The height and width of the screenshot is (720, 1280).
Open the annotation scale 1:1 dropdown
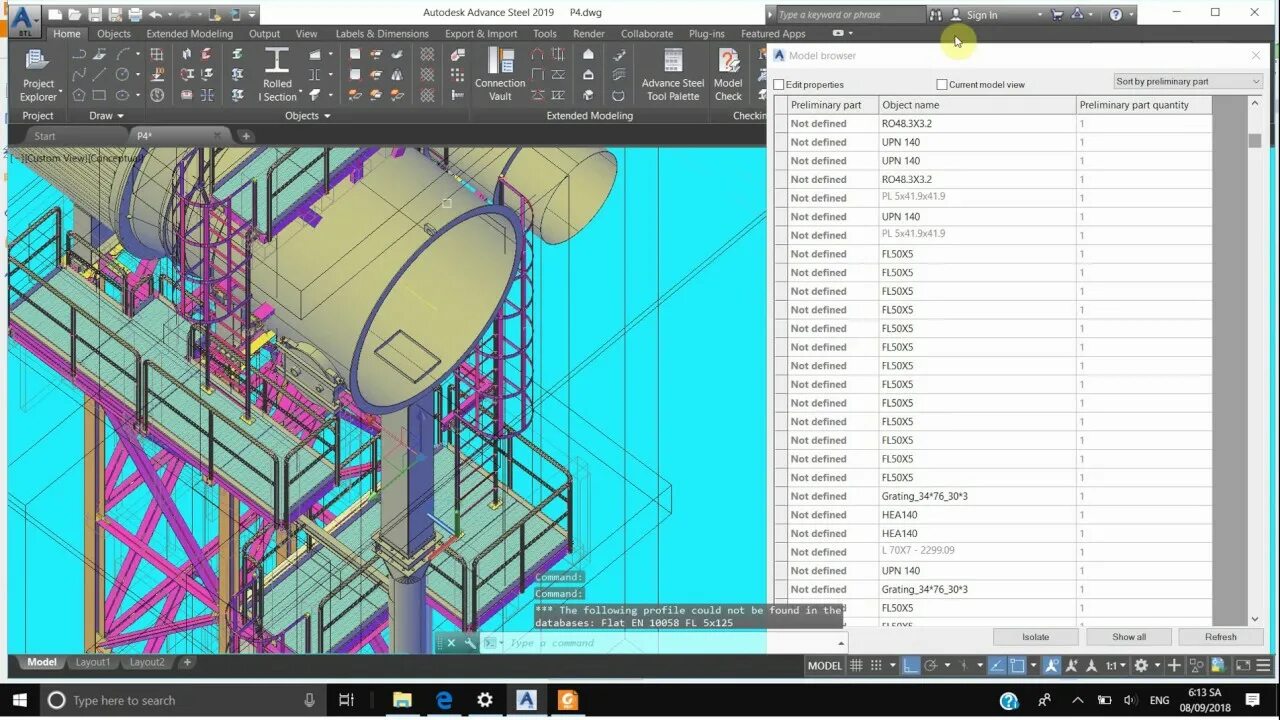[1114, 665]
